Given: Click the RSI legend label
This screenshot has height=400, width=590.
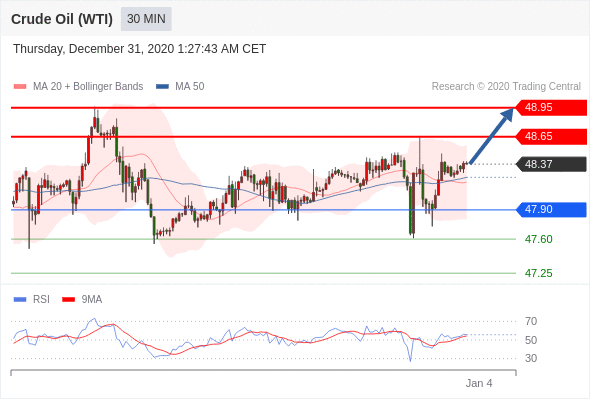Looking at the screenshot, I should pos(41,300).
